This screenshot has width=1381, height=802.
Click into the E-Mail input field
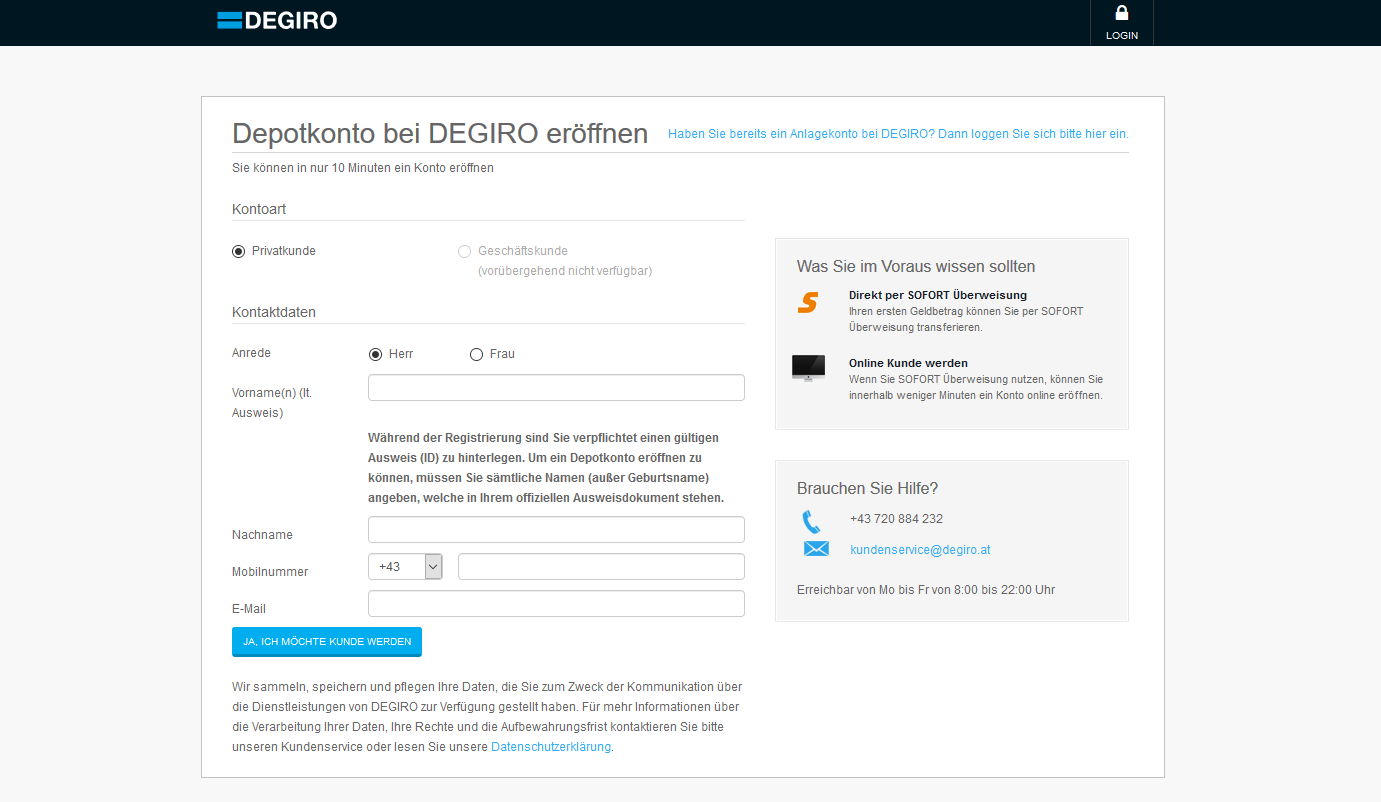[556, 604]
